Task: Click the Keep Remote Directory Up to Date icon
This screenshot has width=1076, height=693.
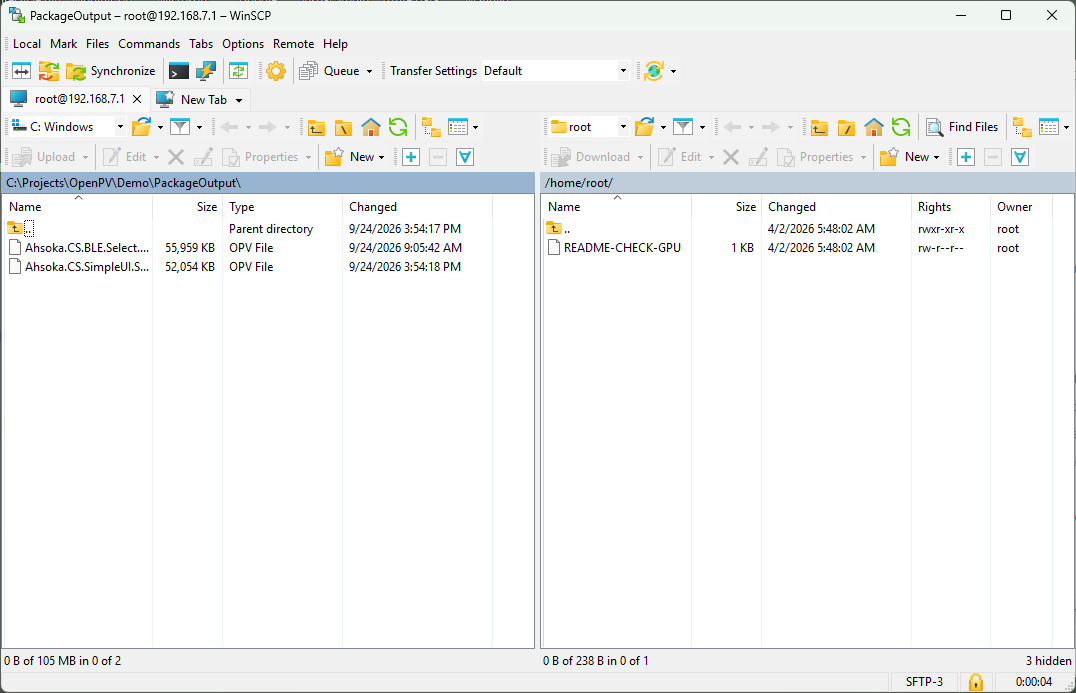Action: [239, 71]
